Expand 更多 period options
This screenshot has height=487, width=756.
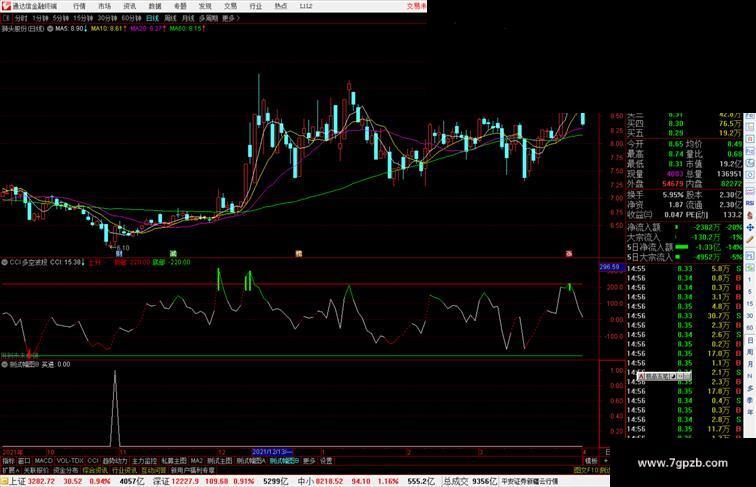(230, 18)
